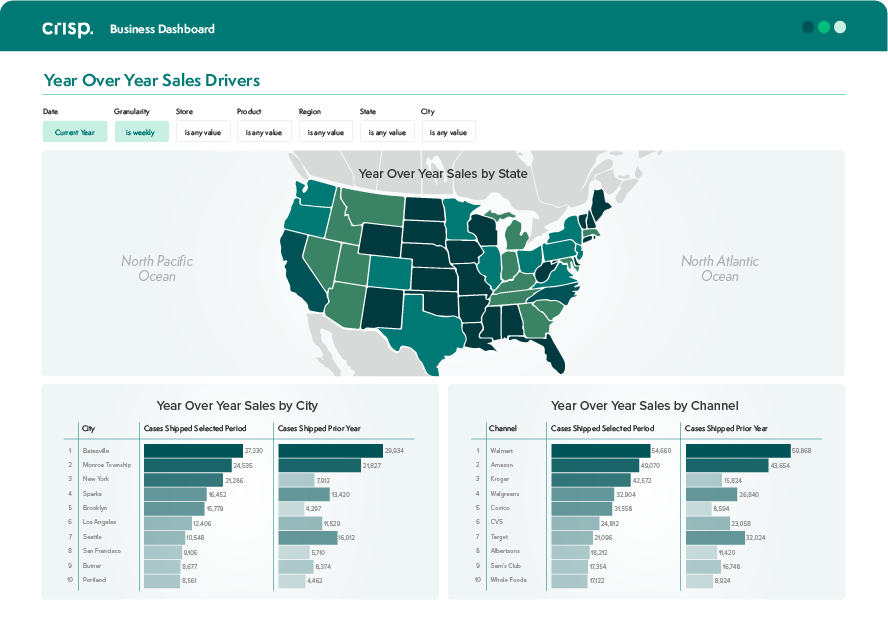Click the crisp logo in header
The image size is (888, 632).
tap(67, 29)
